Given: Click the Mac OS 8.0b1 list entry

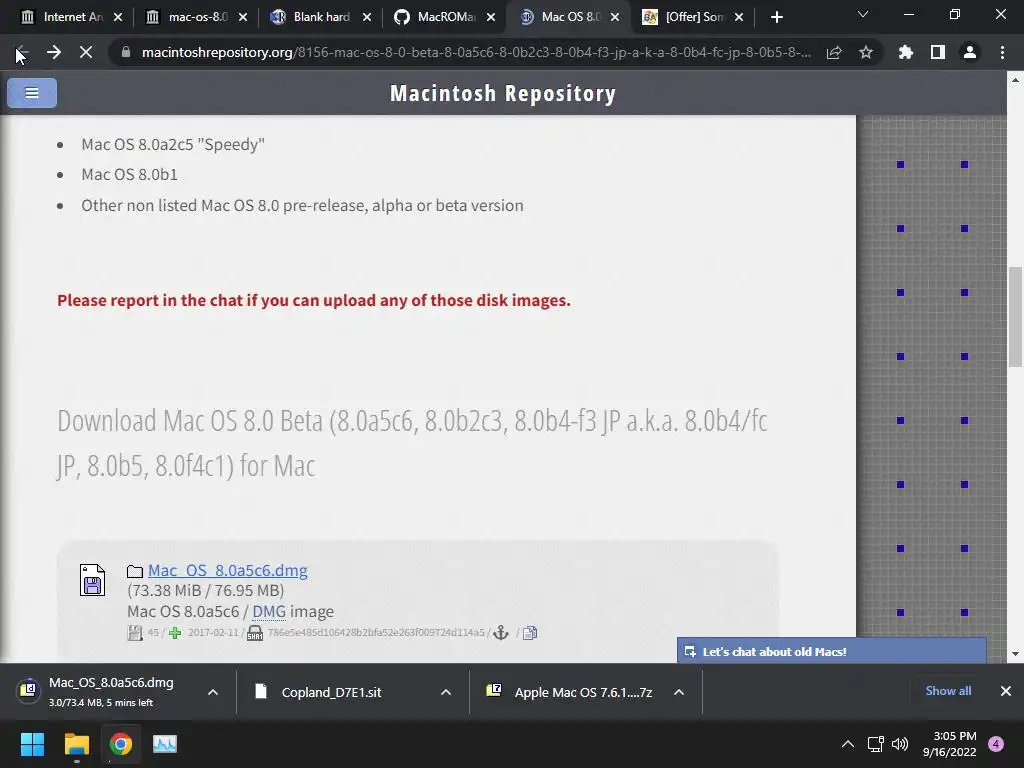Looking at the screenshot, I should tap(129, 174).
